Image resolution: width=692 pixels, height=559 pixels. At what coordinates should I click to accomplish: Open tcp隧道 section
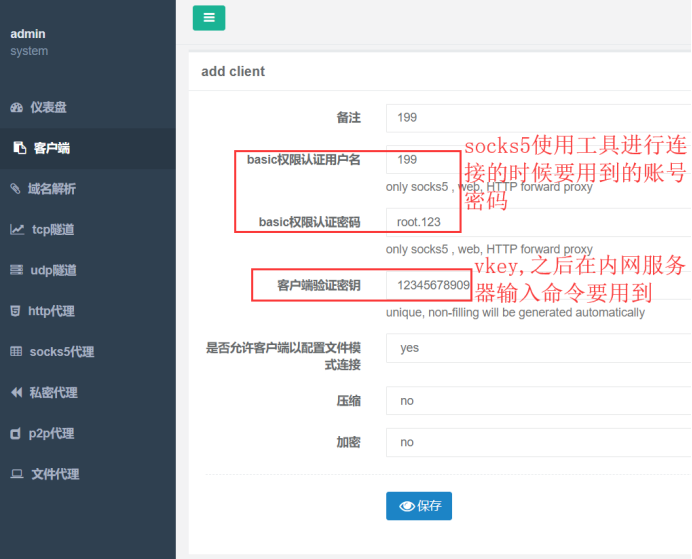pyautogui.click(x=88, y=229)
